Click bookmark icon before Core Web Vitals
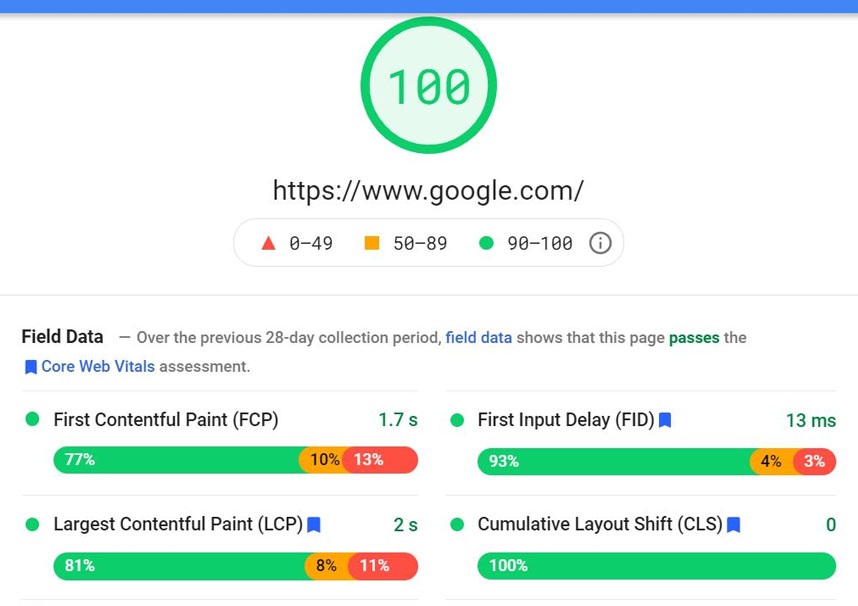This screenshot has width=858, height=606. (30, 367)
